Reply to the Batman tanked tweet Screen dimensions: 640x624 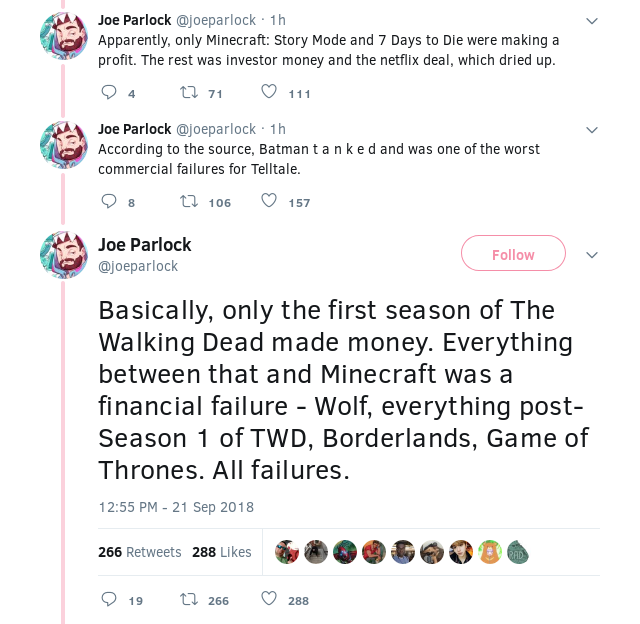pos(109,201)
